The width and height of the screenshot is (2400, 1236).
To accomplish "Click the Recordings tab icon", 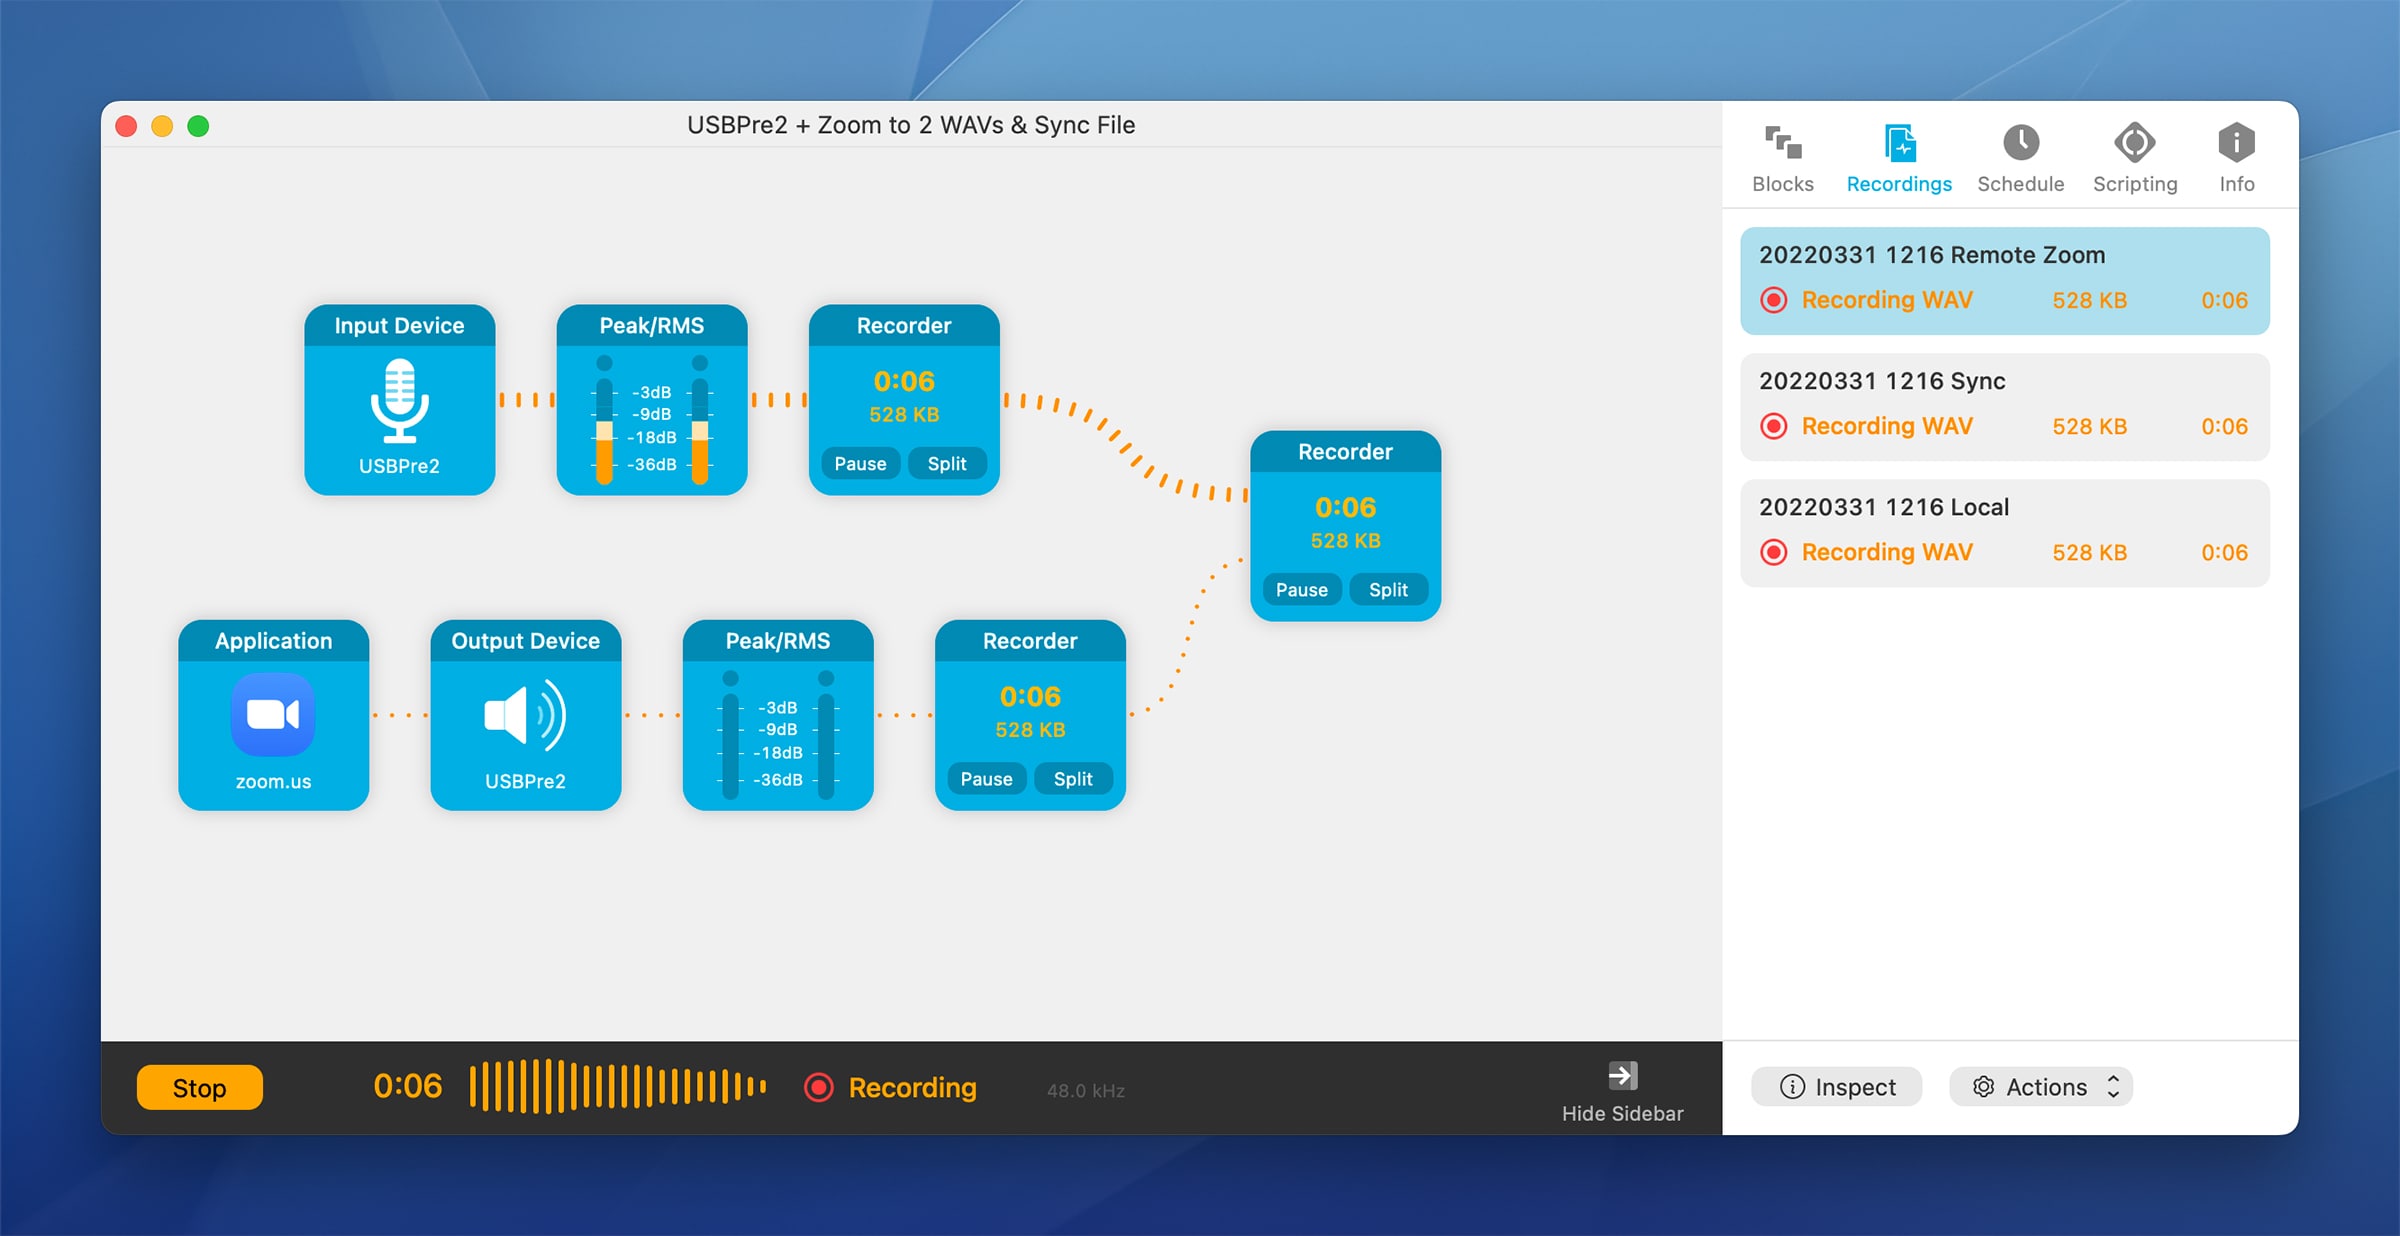I will click(1899, 148).
